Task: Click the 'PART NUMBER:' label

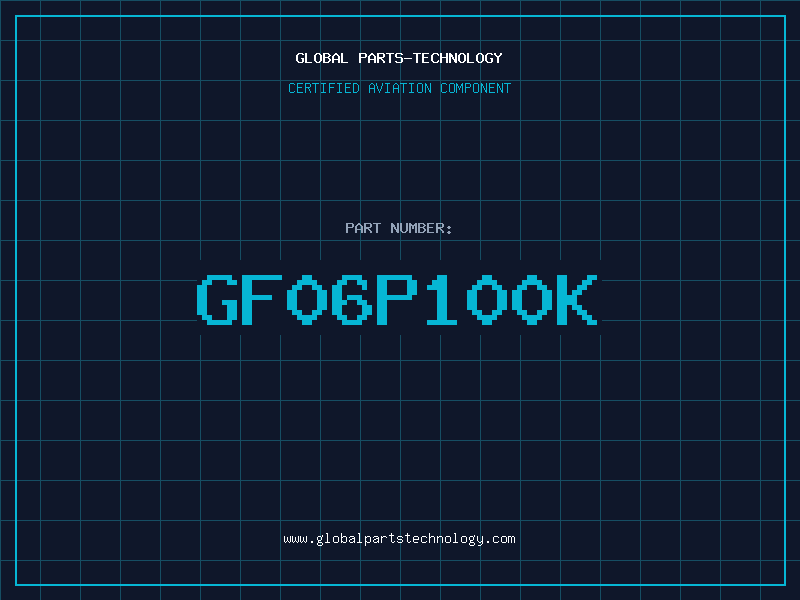Action: coord(399,228)
